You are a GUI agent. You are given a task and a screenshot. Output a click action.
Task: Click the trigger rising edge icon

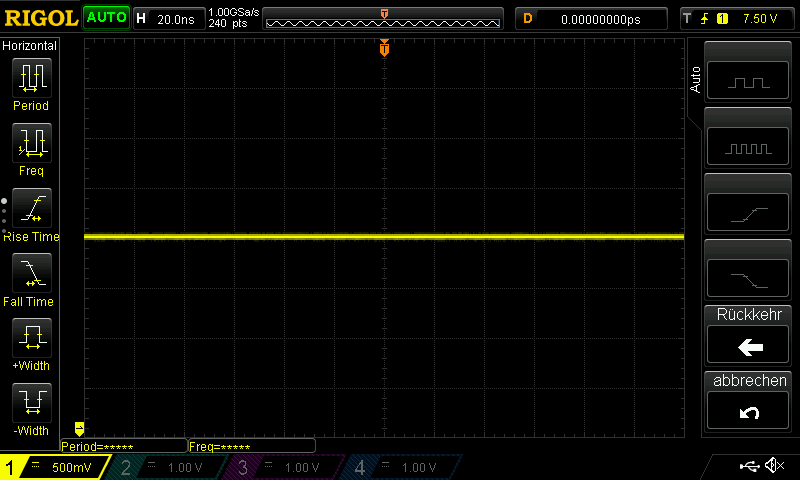click(x=705, y=19)
